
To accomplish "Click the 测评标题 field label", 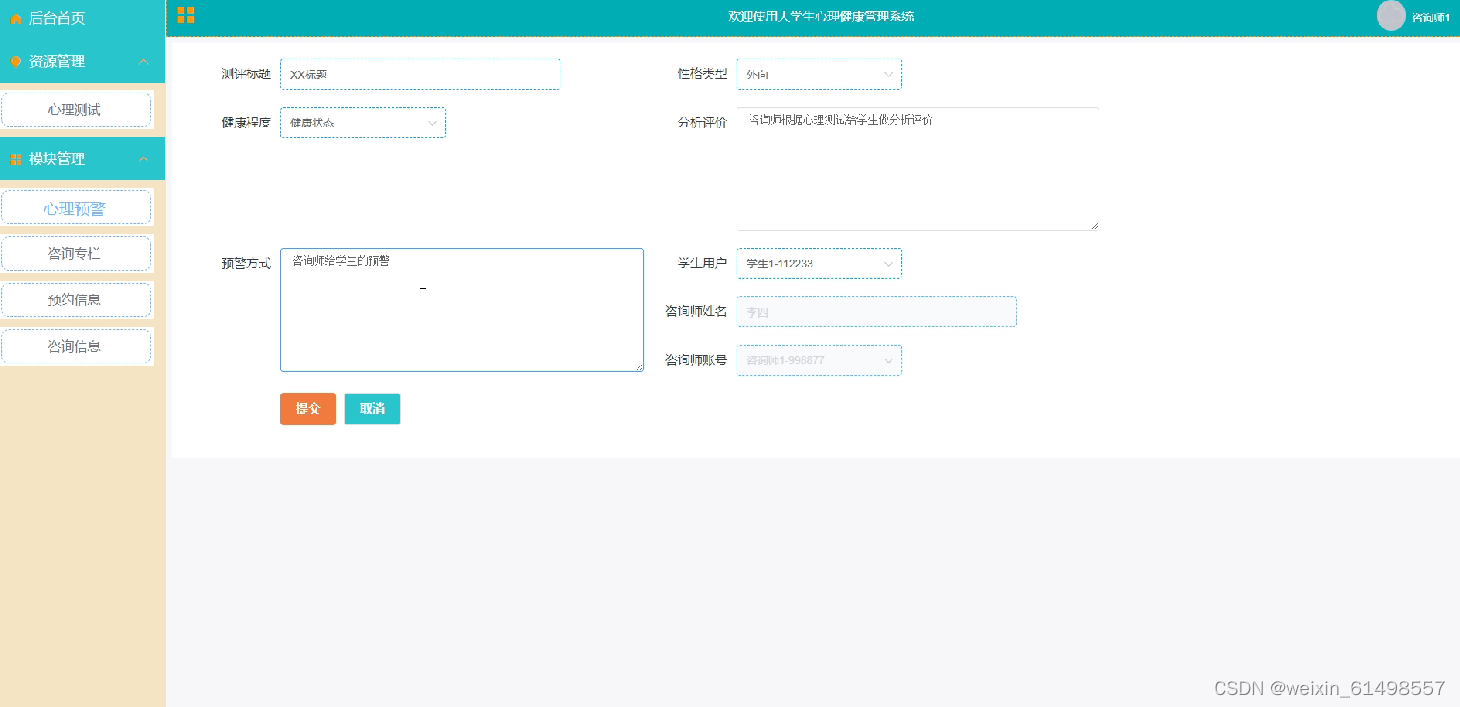I will tap(246, 74).
